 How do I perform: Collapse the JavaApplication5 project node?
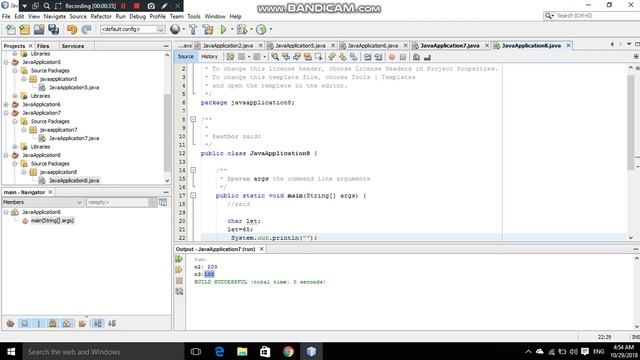click(6, 62)
